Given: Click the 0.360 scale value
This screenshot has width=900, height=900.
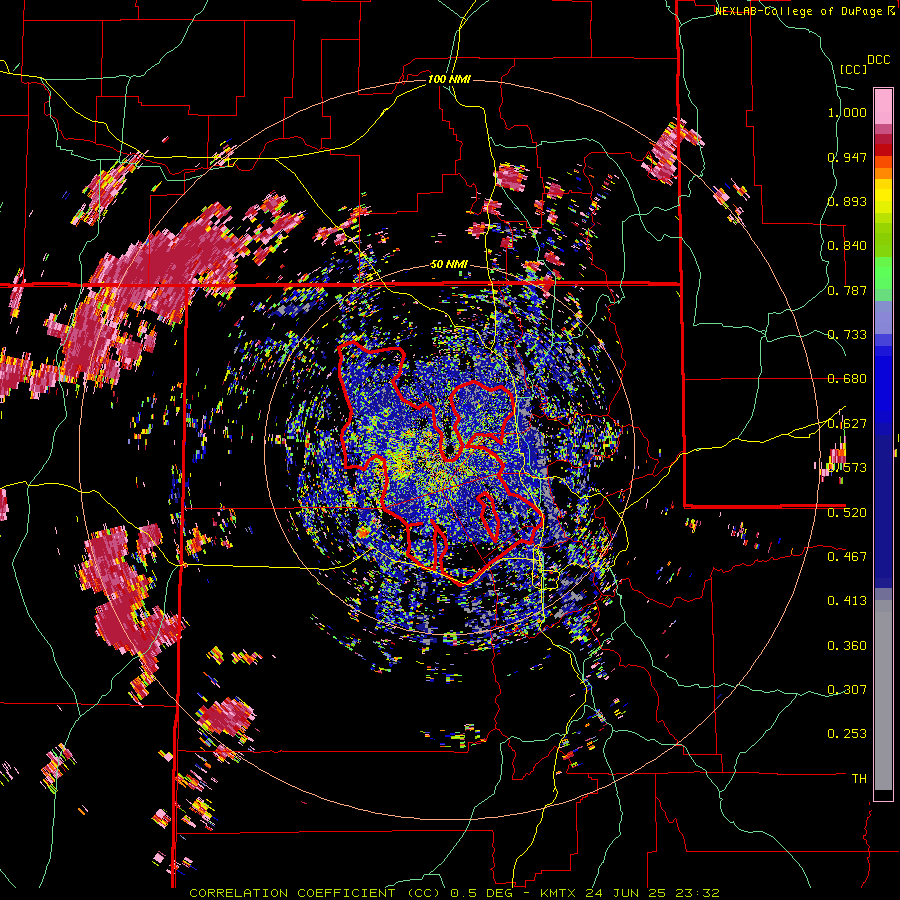Looking at the screenshot, I should (847, 646).
